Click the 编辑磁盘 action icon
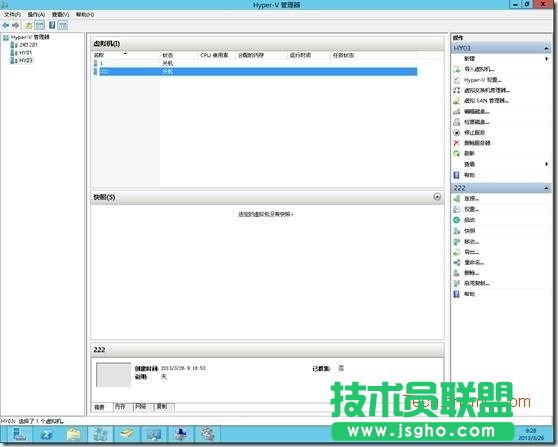The height and width of the screenshot is (447, 558). pyautogui.click(x=457, y=111)
